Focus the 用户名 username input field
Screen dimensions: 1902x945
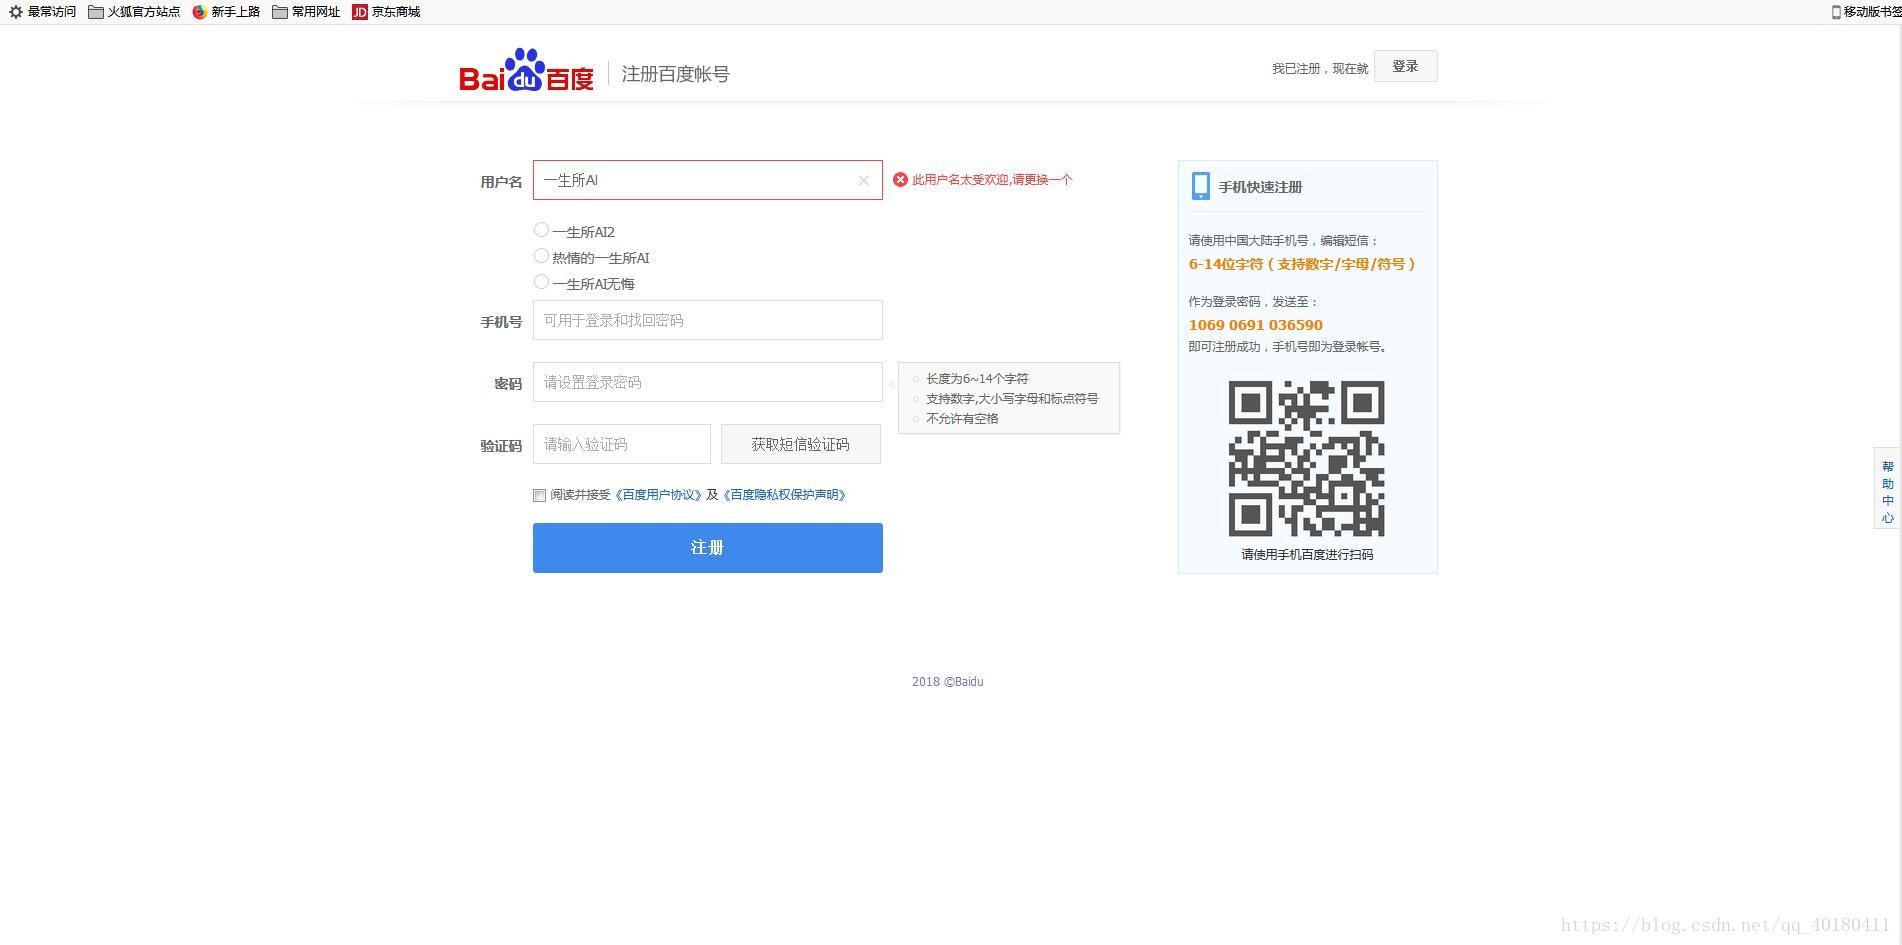(x=707, y=180)
